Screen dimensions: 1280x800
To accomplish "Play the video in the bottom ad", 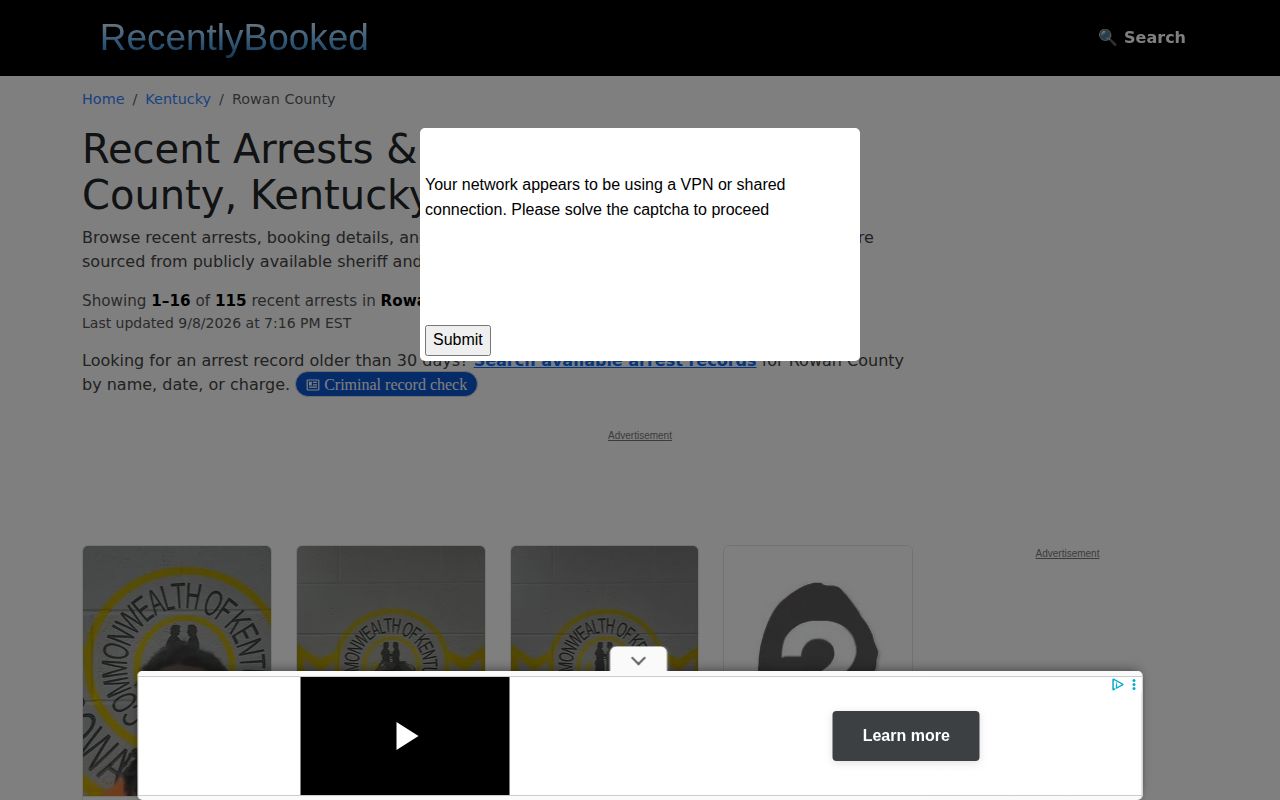I will point(405,736).
